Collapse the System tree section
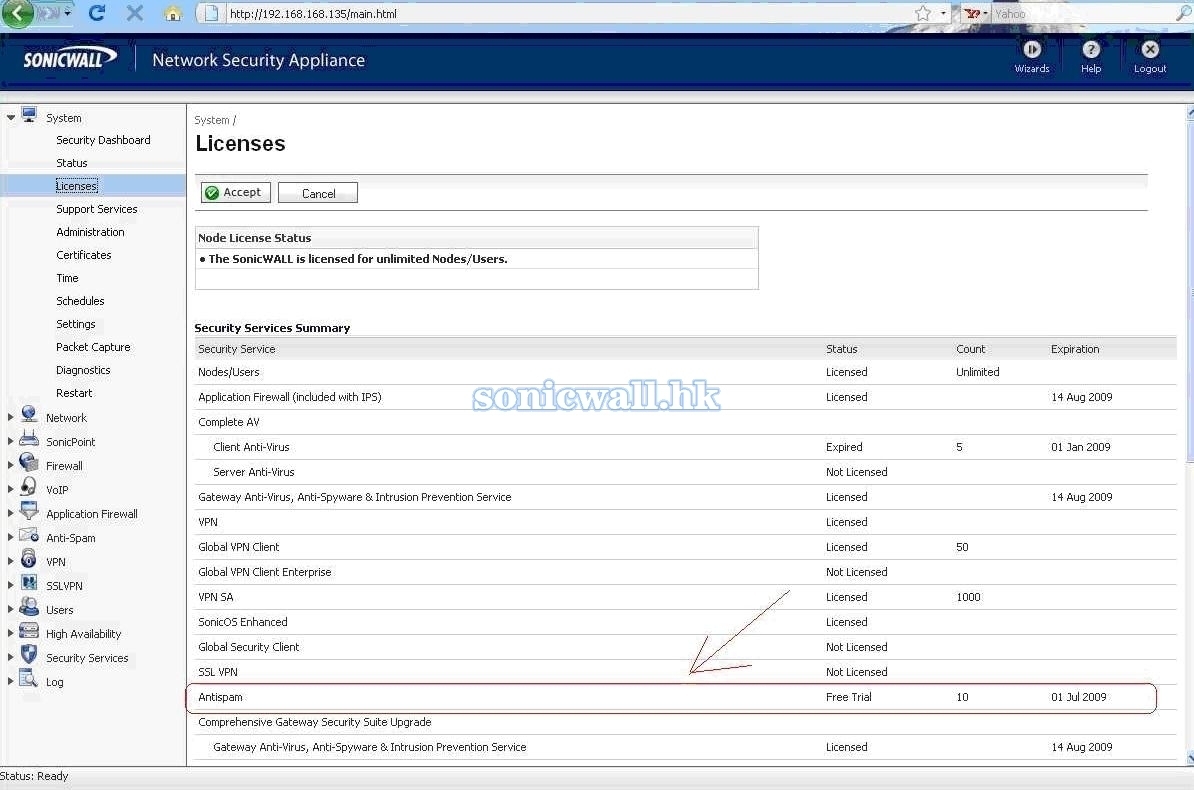The width and height of the screenshot is (1194, 790). (11, 117)
